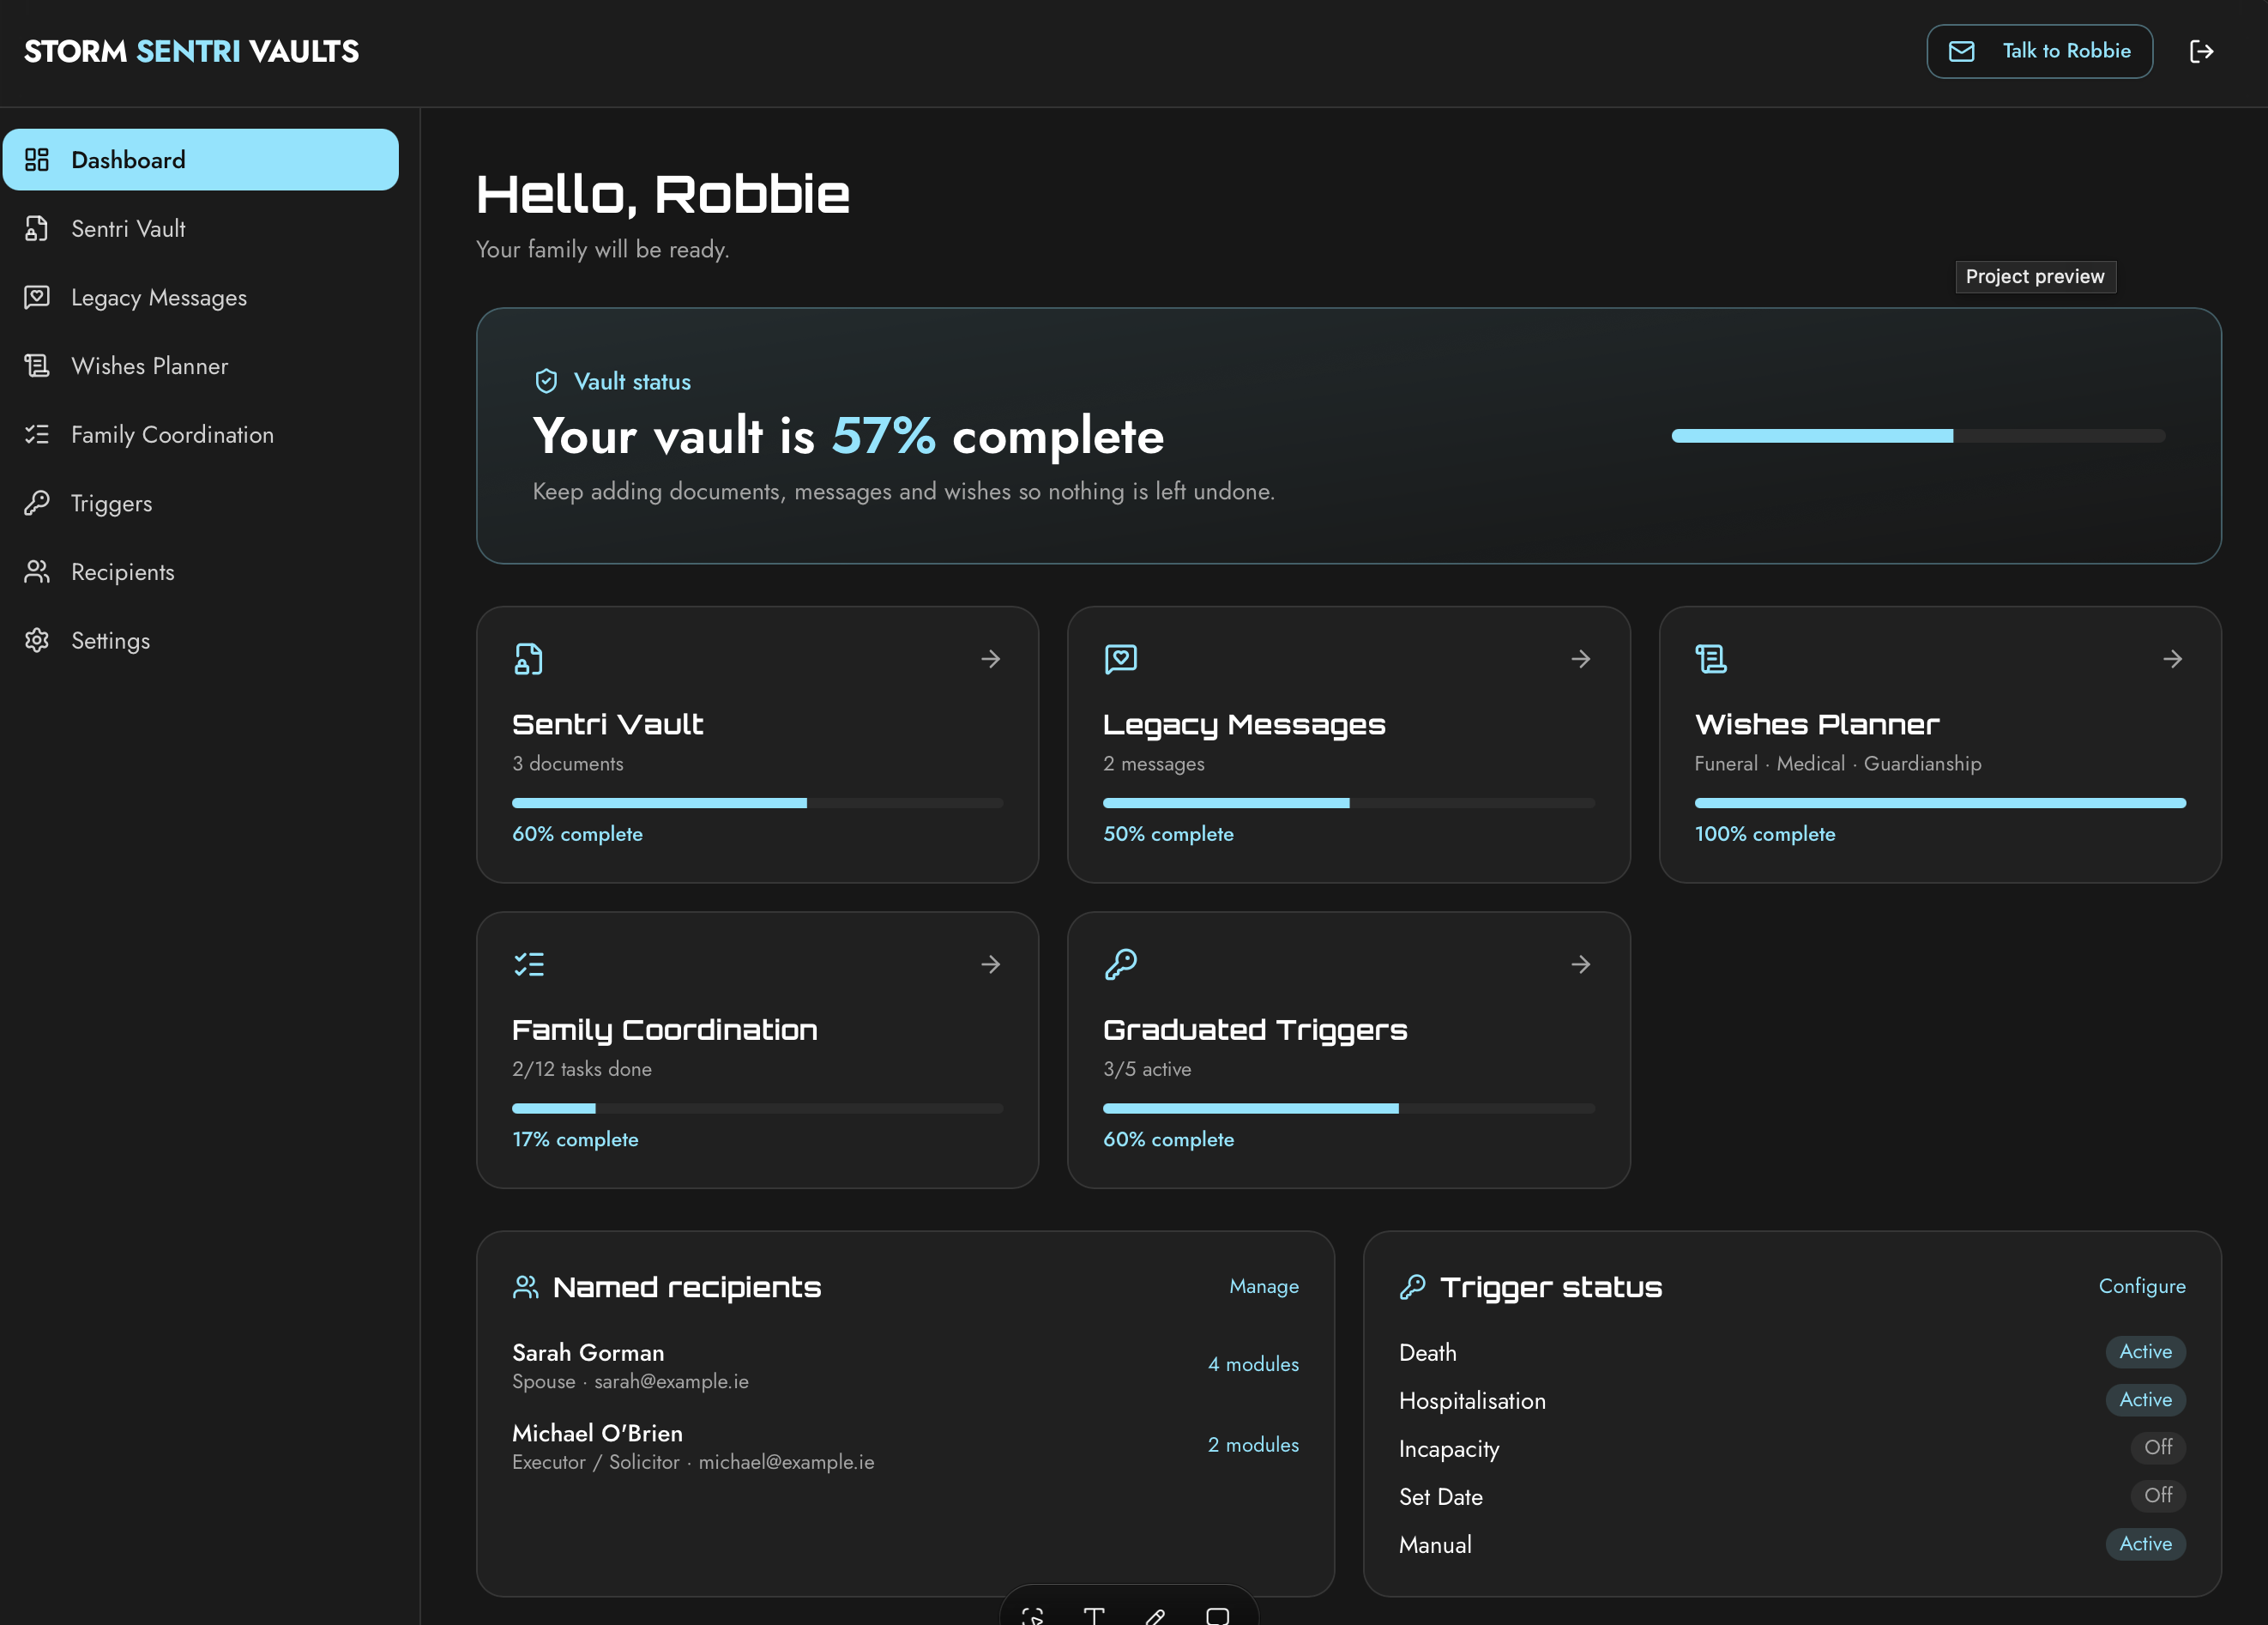Click the Sentri Vault card document icon

(528, 659)
